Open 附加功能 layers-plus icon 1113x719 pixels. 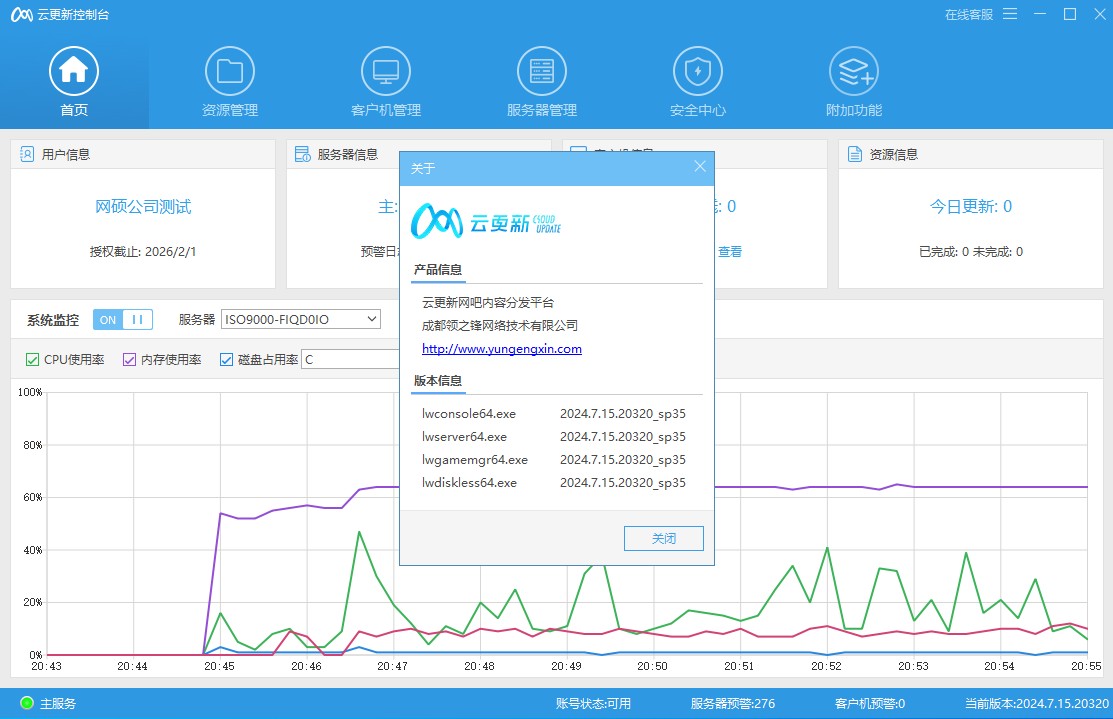(854, 71)
